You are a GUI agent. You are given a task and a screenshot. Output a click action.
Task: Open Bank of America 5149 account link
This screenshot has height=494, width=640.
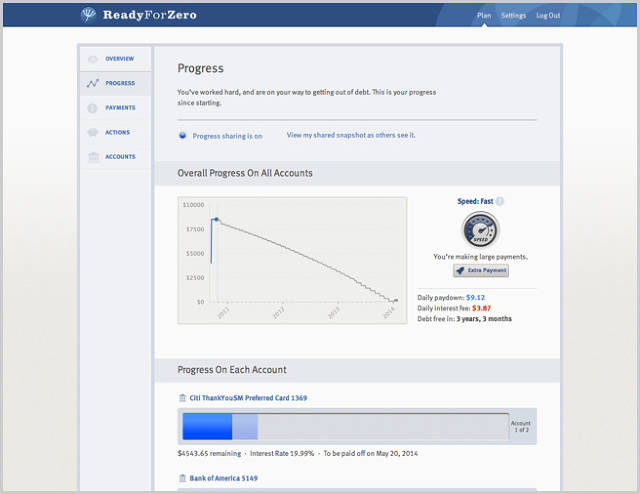224,478
